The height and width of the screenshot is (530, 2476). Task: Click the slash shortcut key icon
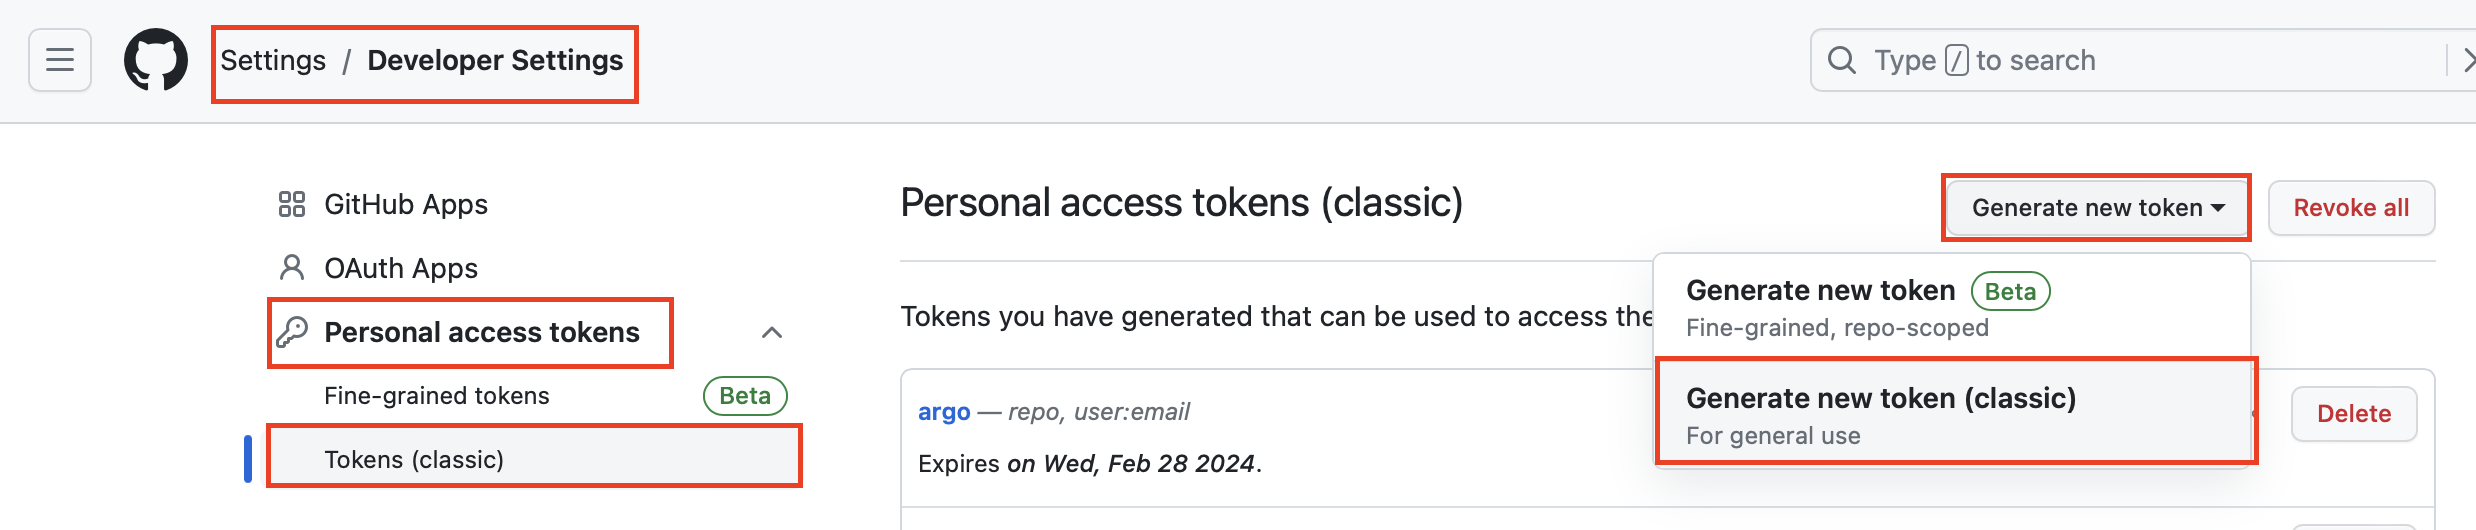(x=1957, y=60)
